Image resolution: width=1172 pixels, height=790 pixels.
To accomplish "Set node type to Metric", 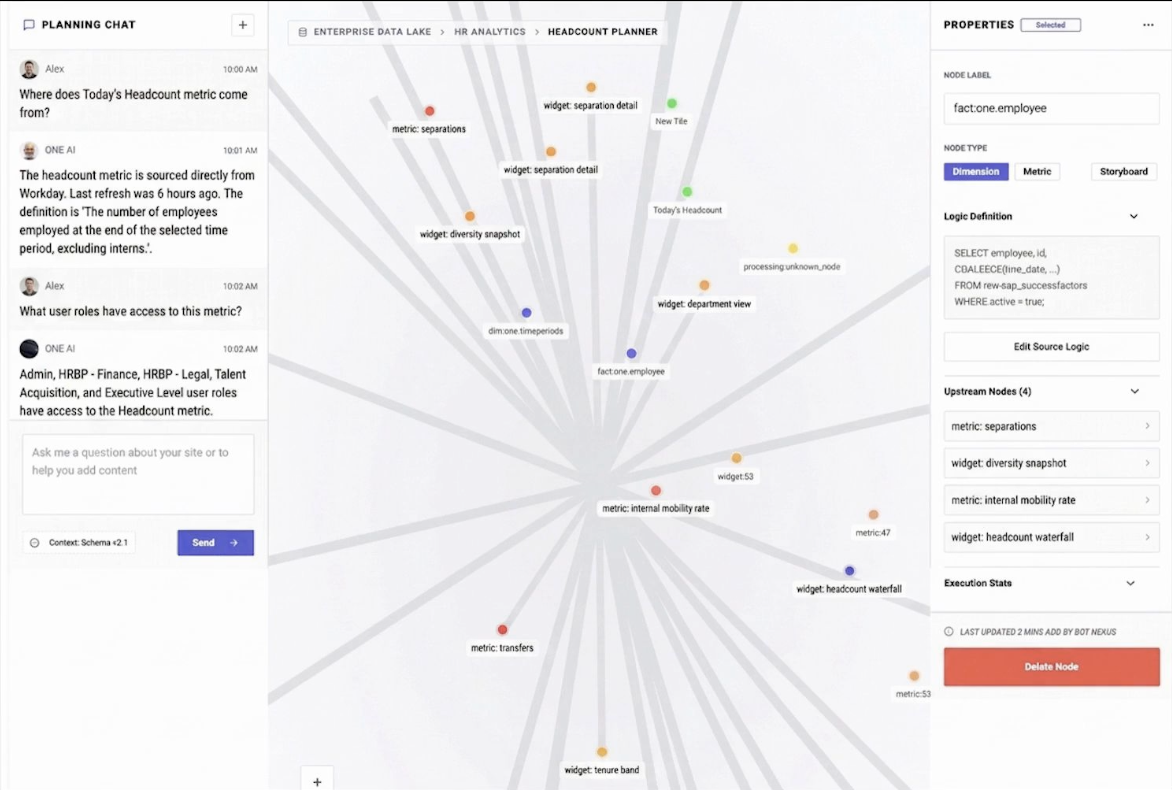I will [x=1037, y=171].
